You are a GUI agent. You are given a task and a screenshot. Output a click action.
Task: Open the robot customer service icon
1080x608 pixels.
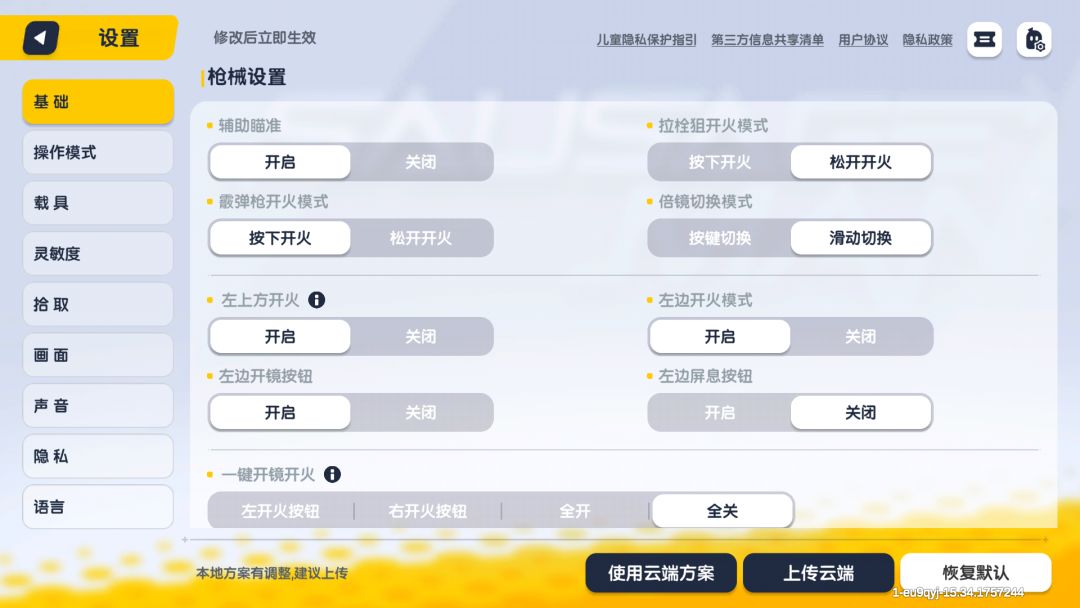pos(1034,39)
